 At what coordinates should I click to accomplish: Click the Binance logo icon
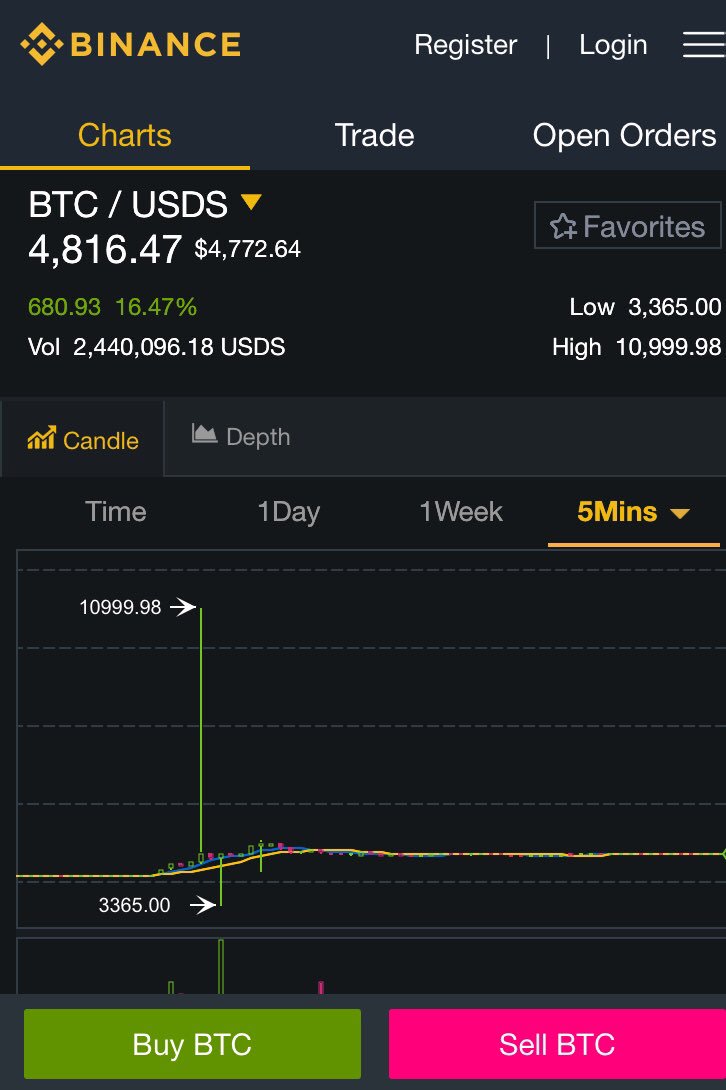pyautogui.click(x=42, y=44)
